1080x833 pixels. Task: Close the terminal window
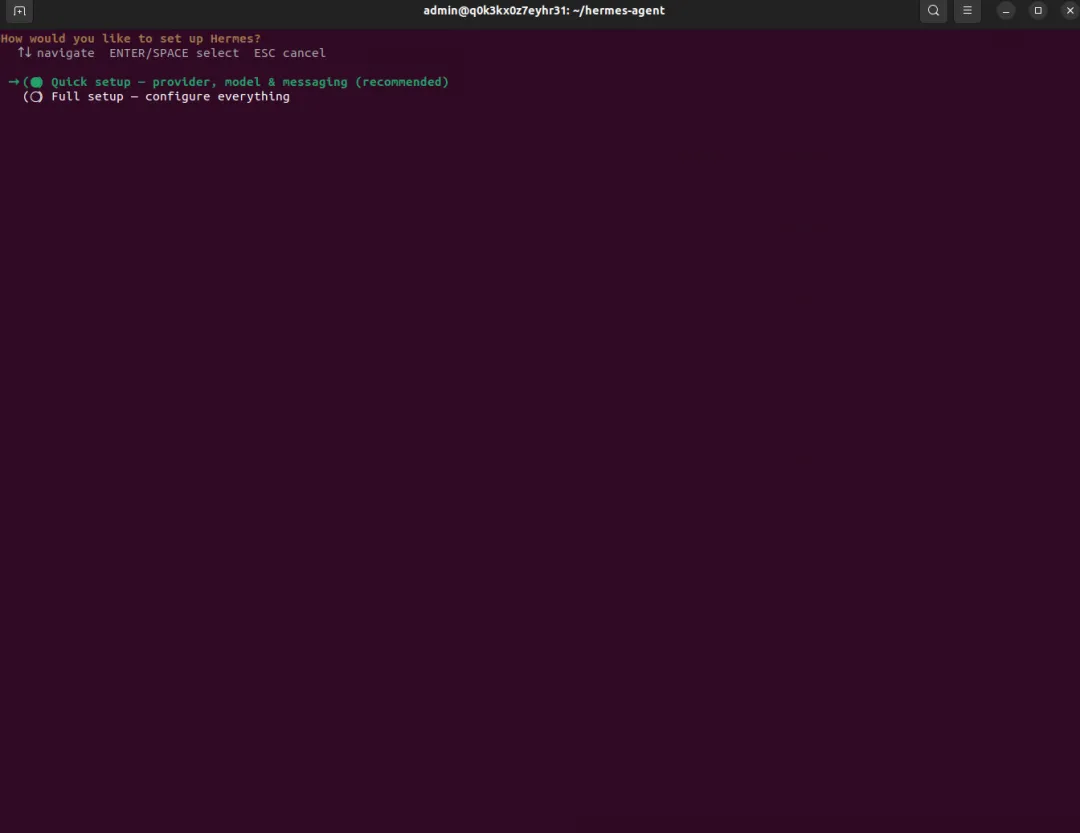coord(1070,10)
